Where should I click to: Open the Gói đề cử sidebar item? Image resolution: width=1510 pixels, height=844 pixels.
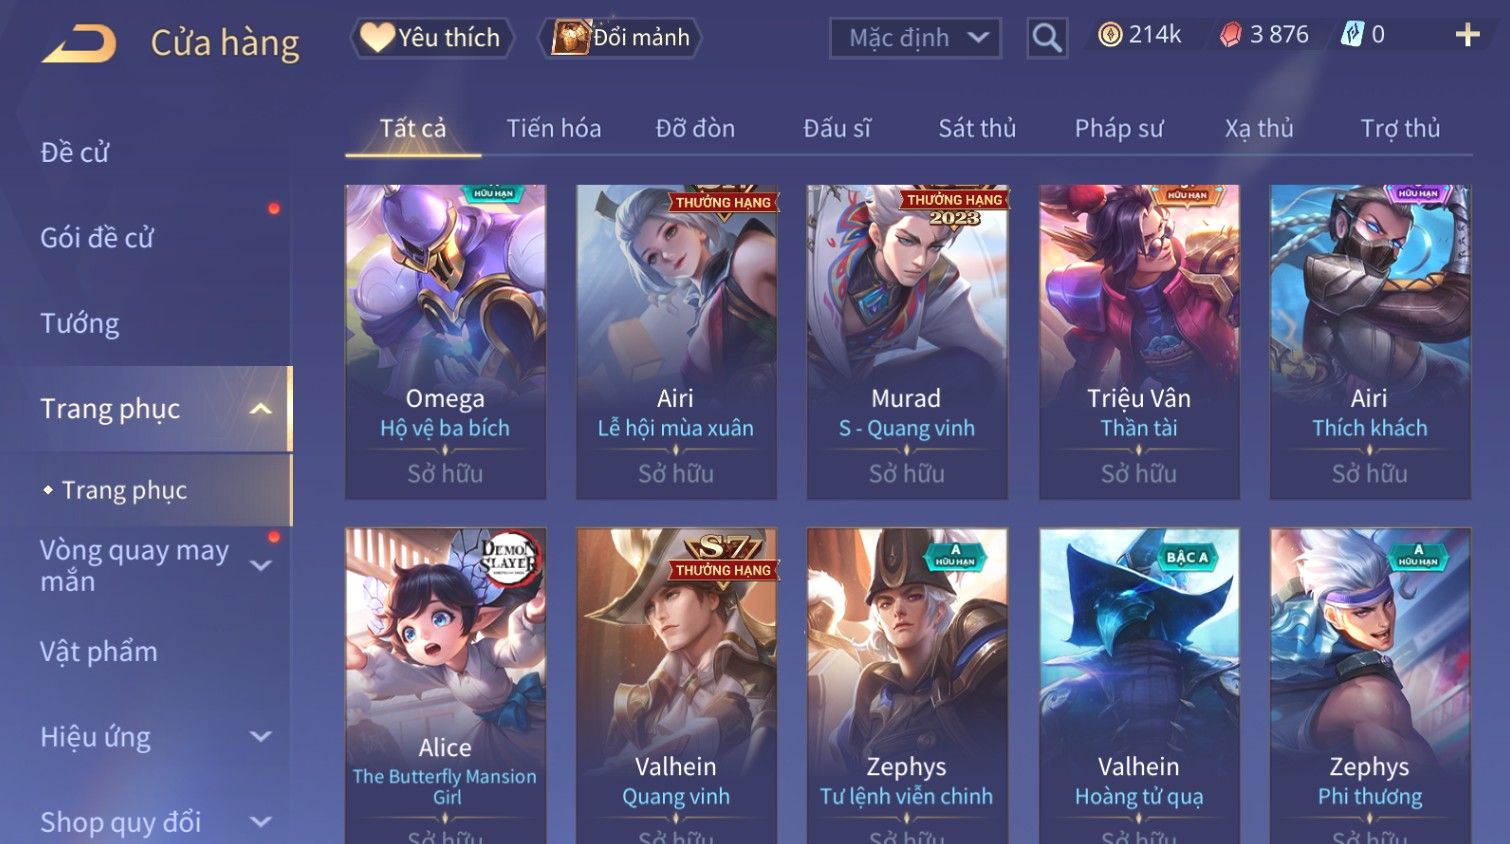[x=97, y=238]
